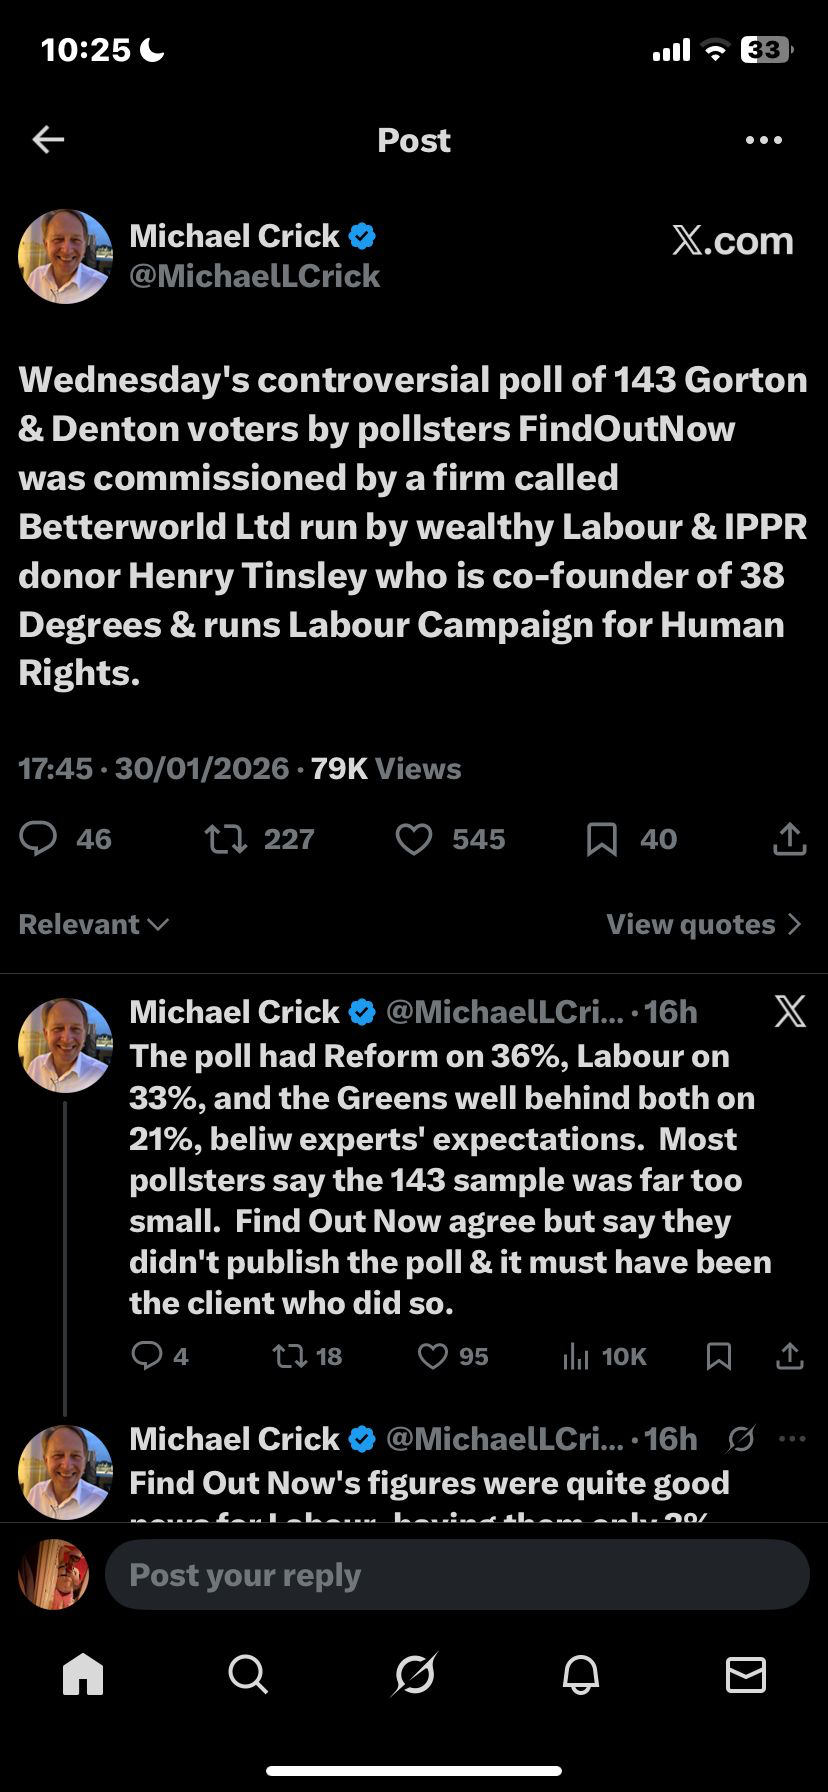The image size is (828, 1792).
Task: Like the main post with 545 likes
Action: tap(413, 839)
